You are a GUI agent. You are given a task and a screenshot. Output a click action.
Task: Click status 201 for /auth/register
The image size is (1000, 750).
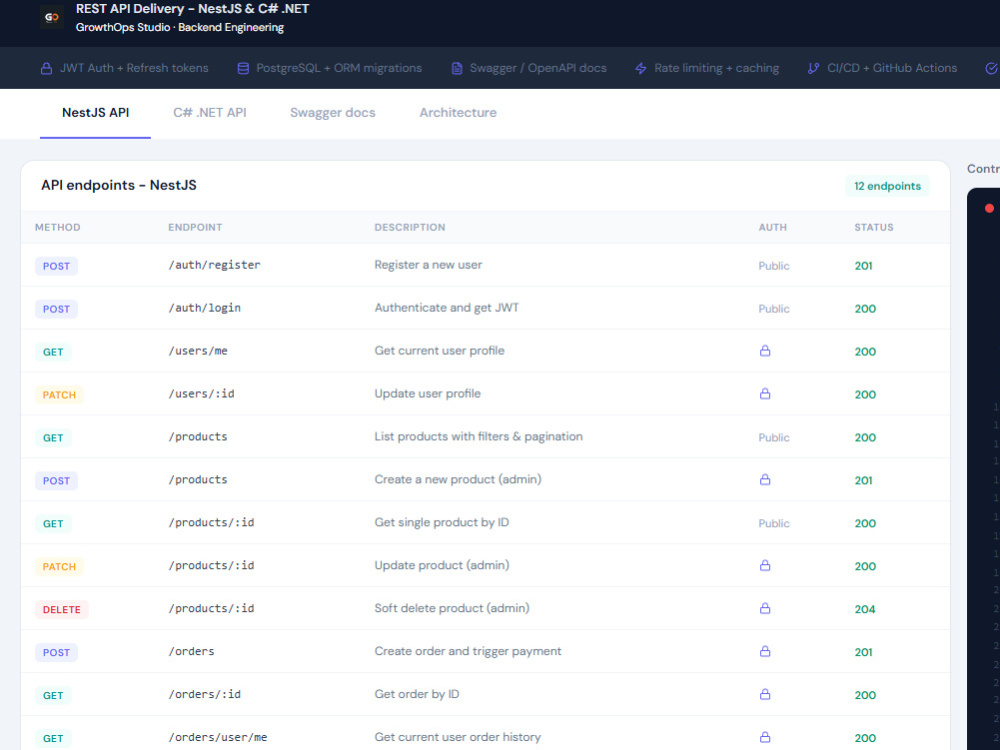(864, 266)
